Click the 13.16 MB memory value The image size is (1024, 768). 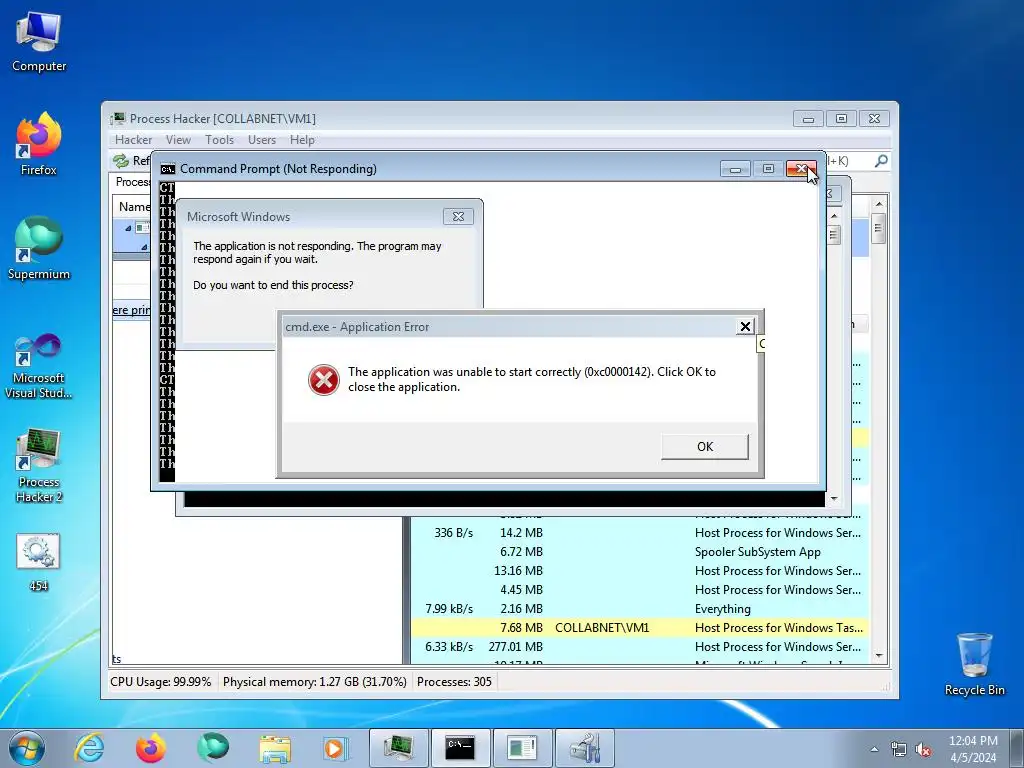(519, 571)
